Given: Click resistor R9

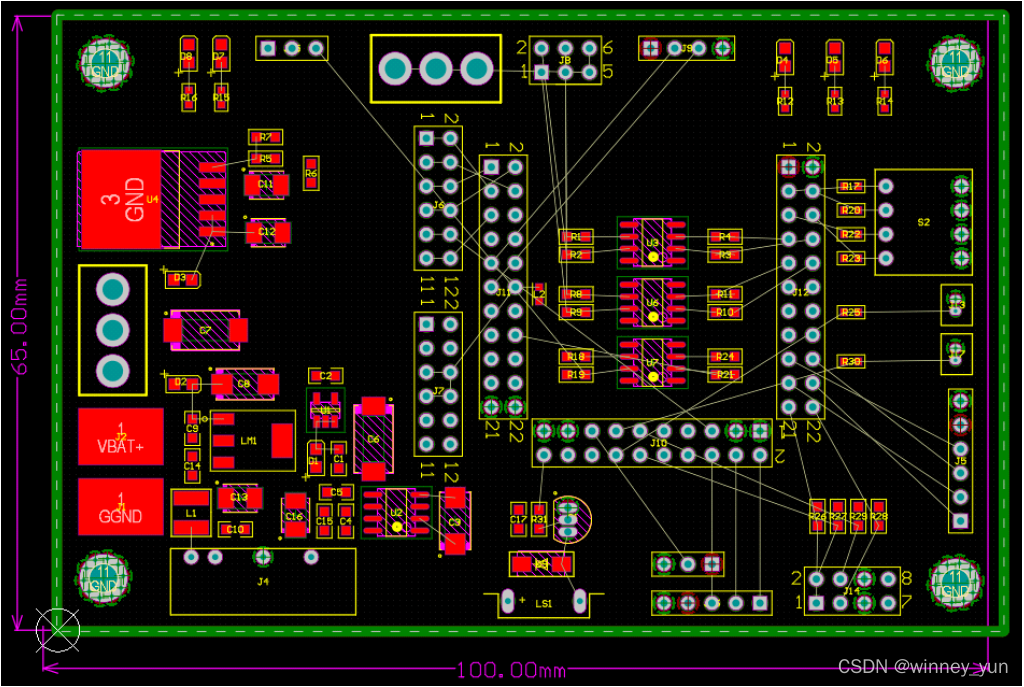Looking at the screenshot, I should (x=576, y=312).
